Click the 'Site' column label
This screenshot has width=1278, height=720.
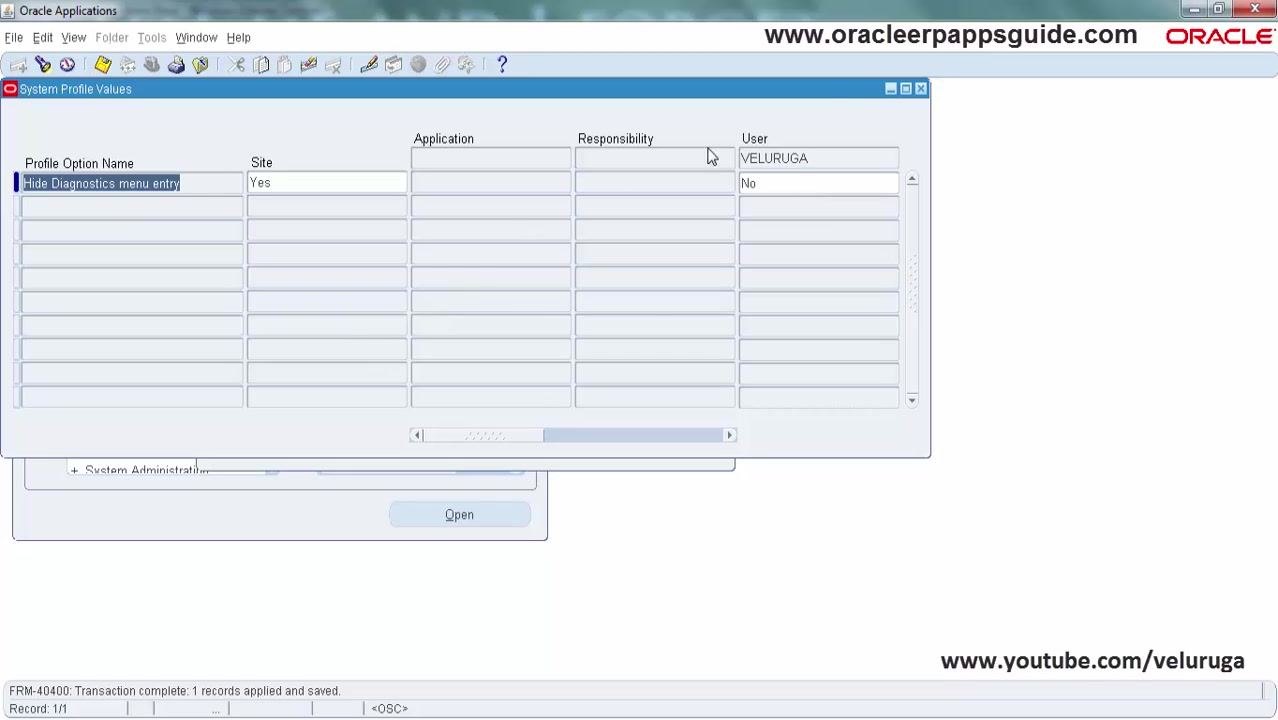pos(261,163)
